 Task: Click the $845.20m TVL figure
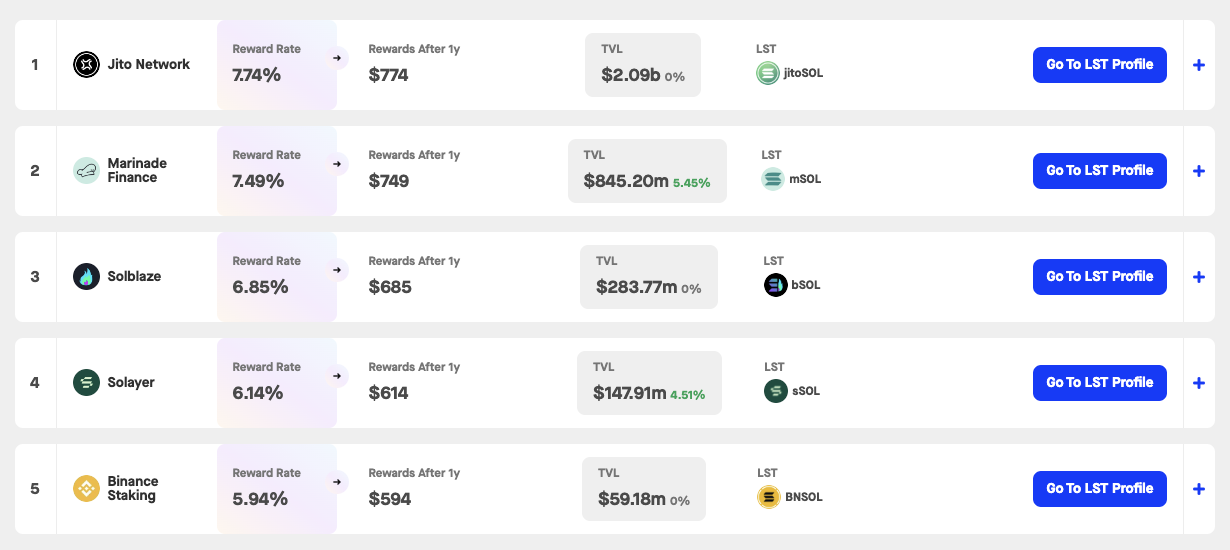click(626, 181)
